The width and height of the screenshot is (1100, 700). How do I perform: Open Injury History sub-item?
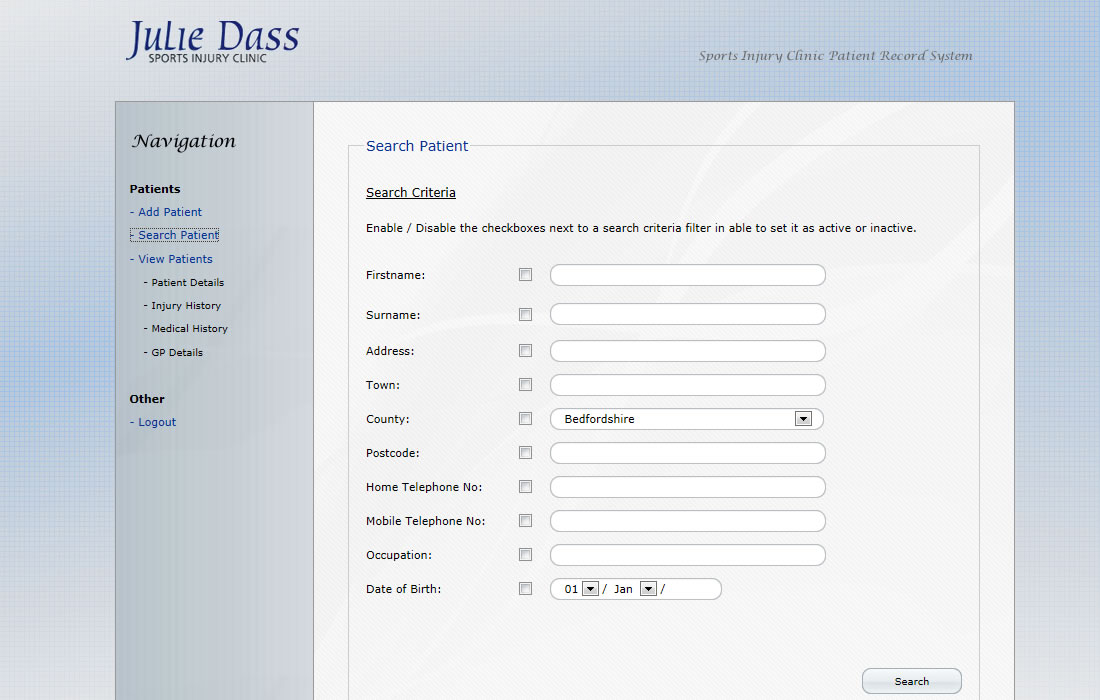pos(186,306)
